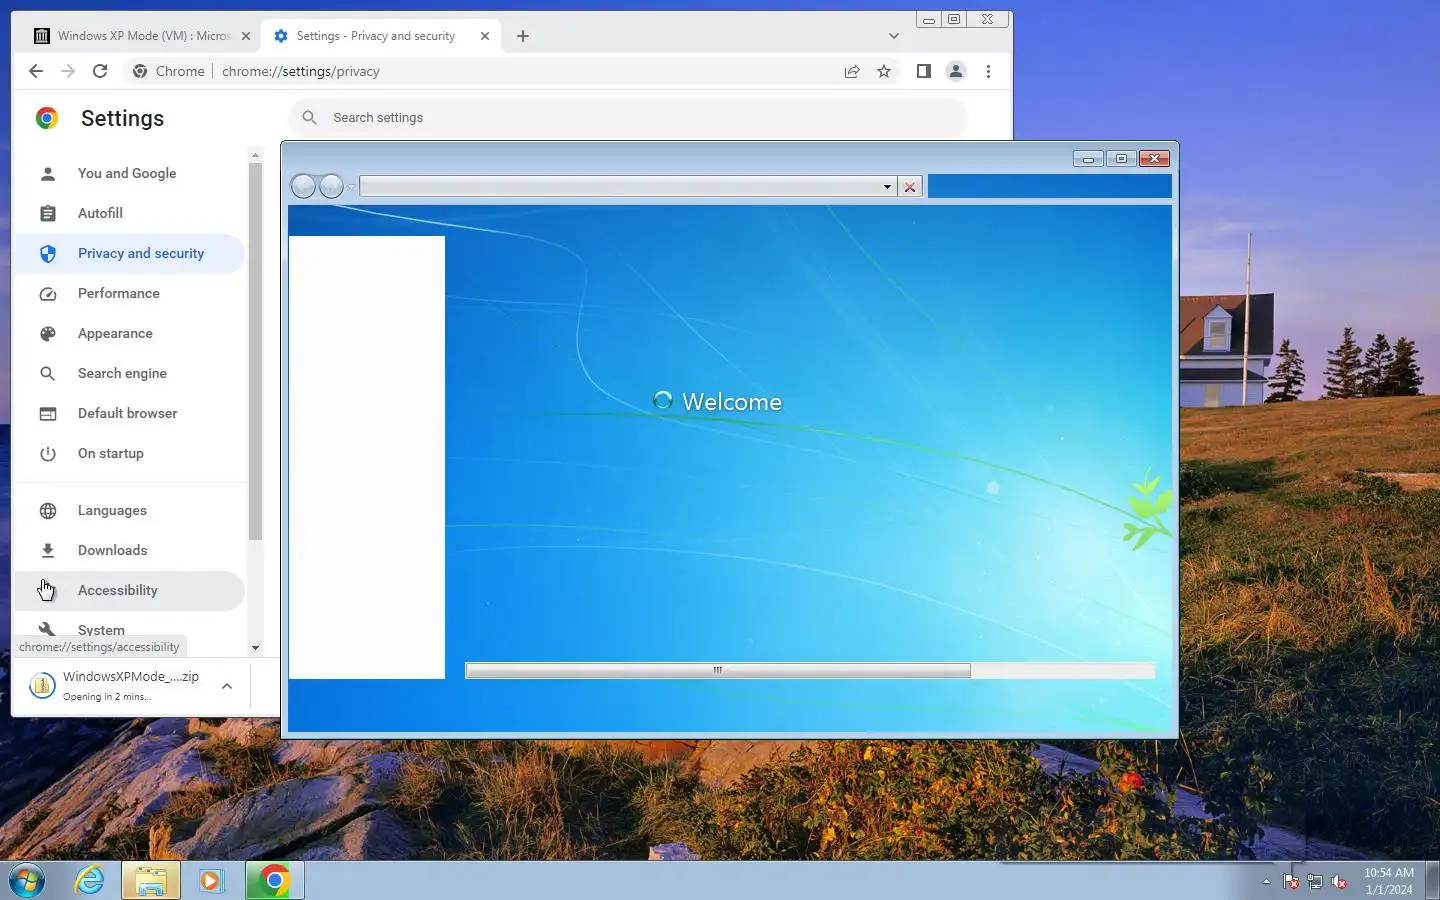Go back in Chrome

pyautogui.click(x=36, y=71)
